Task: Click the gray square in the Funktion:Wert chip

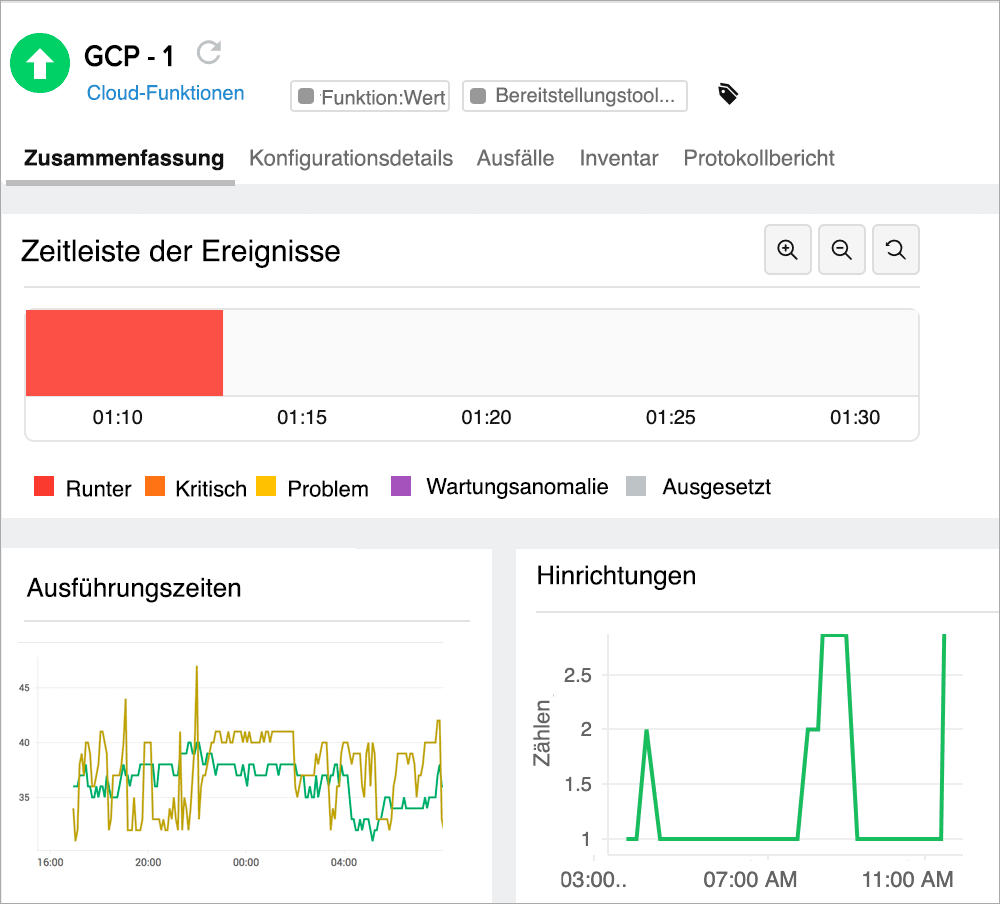Action: point(308,96)
